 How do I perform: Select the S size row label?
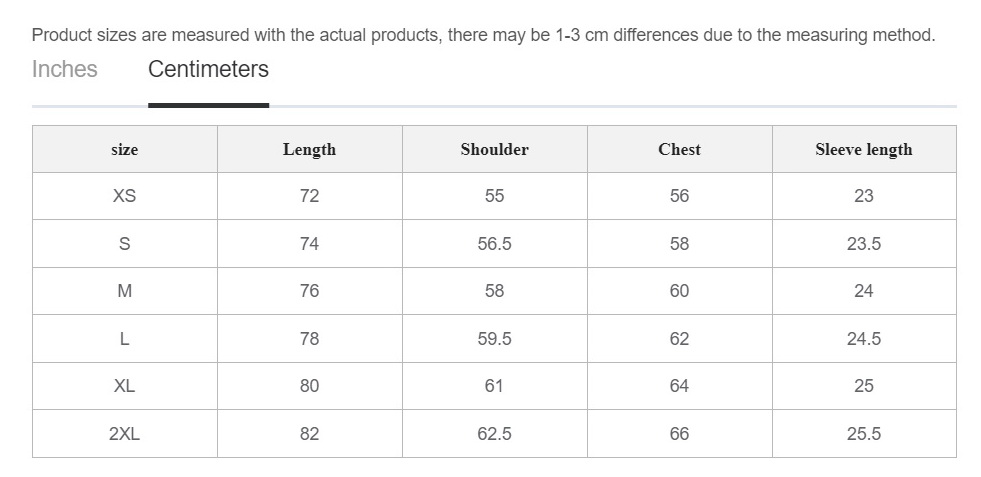coord(125,244)
